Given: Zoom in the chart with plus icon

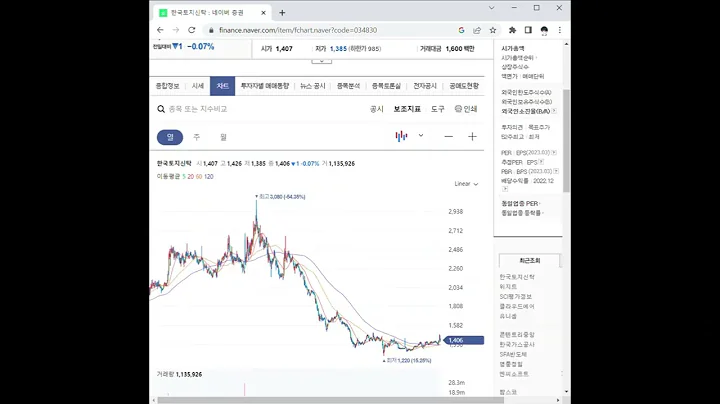Looking at the screenshot, I should coord(472,136).
